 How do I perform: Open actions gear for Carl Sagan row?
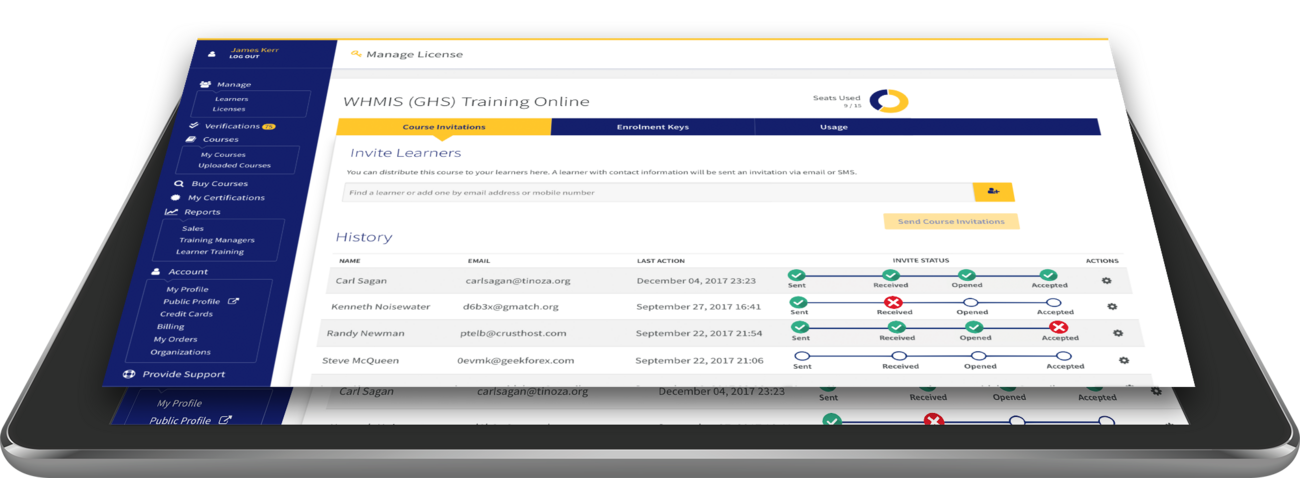[1106, 281]
